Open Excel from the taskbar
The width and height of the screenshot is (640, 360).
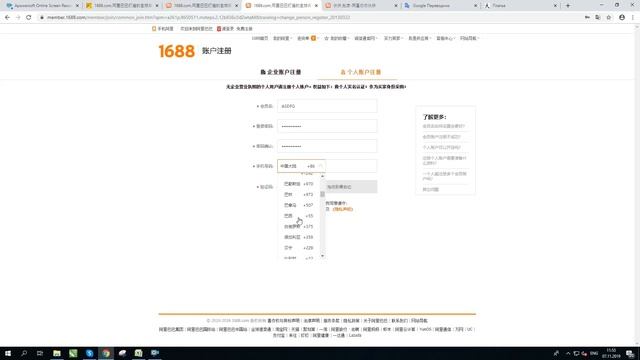point(139,353)
